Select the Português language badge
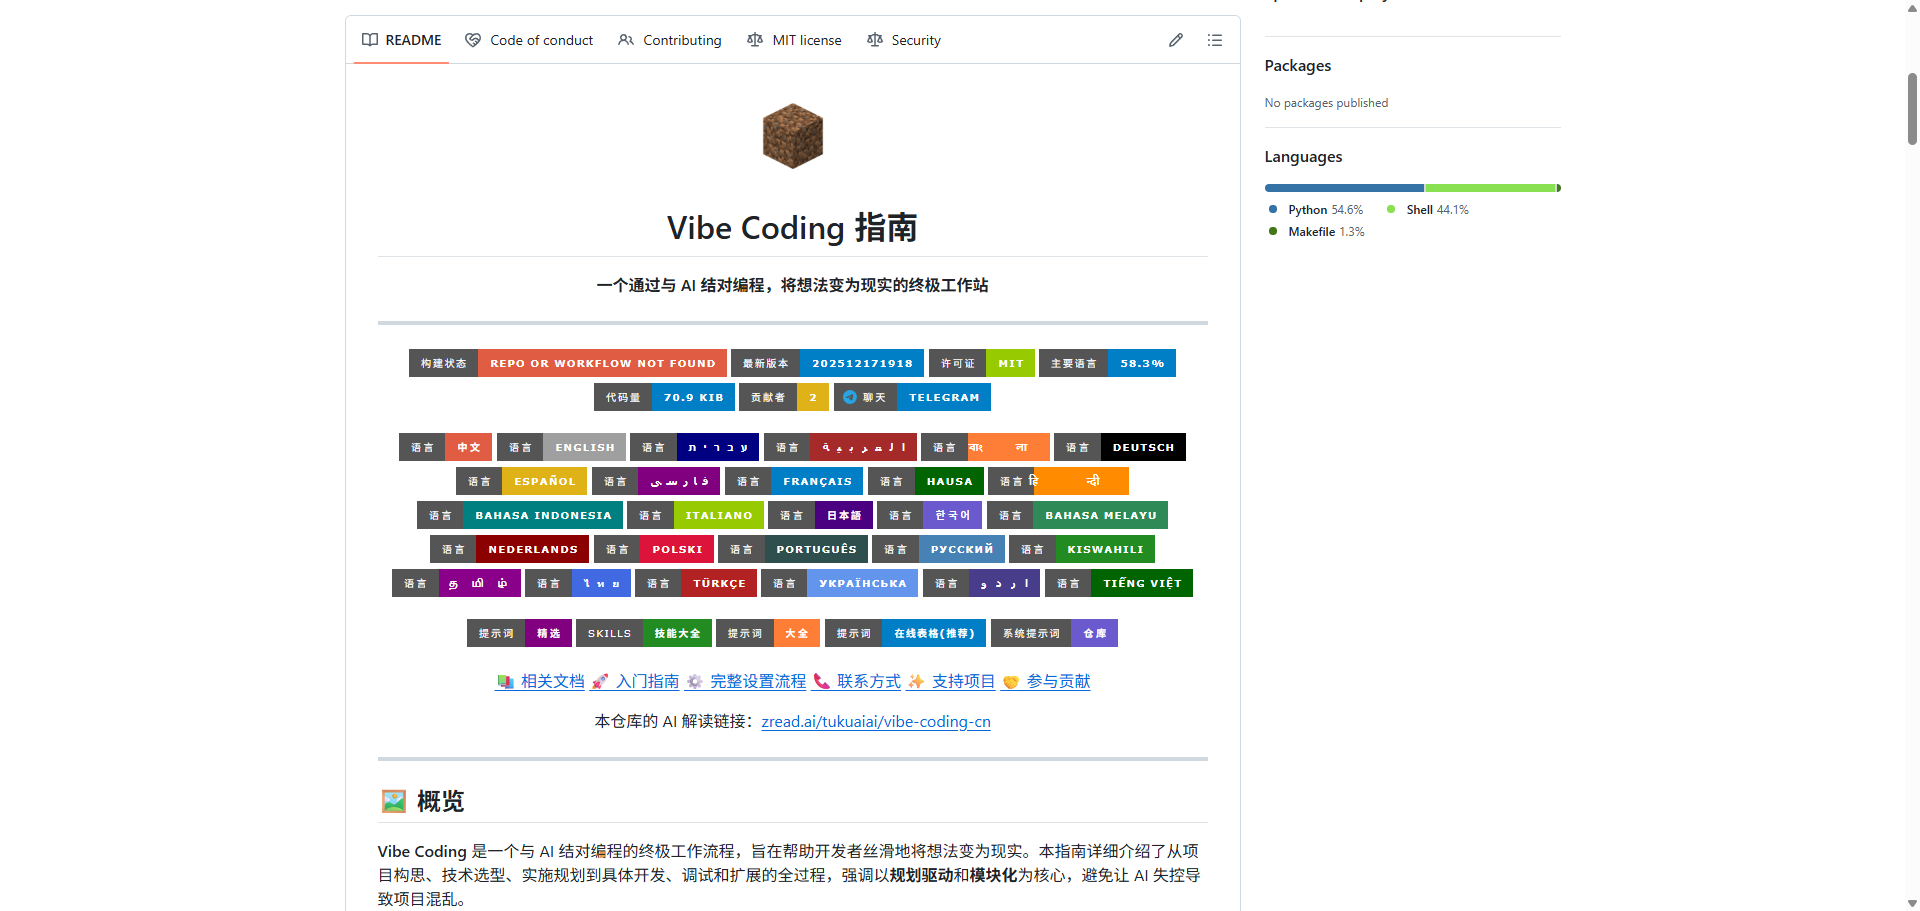 (793, 549)
